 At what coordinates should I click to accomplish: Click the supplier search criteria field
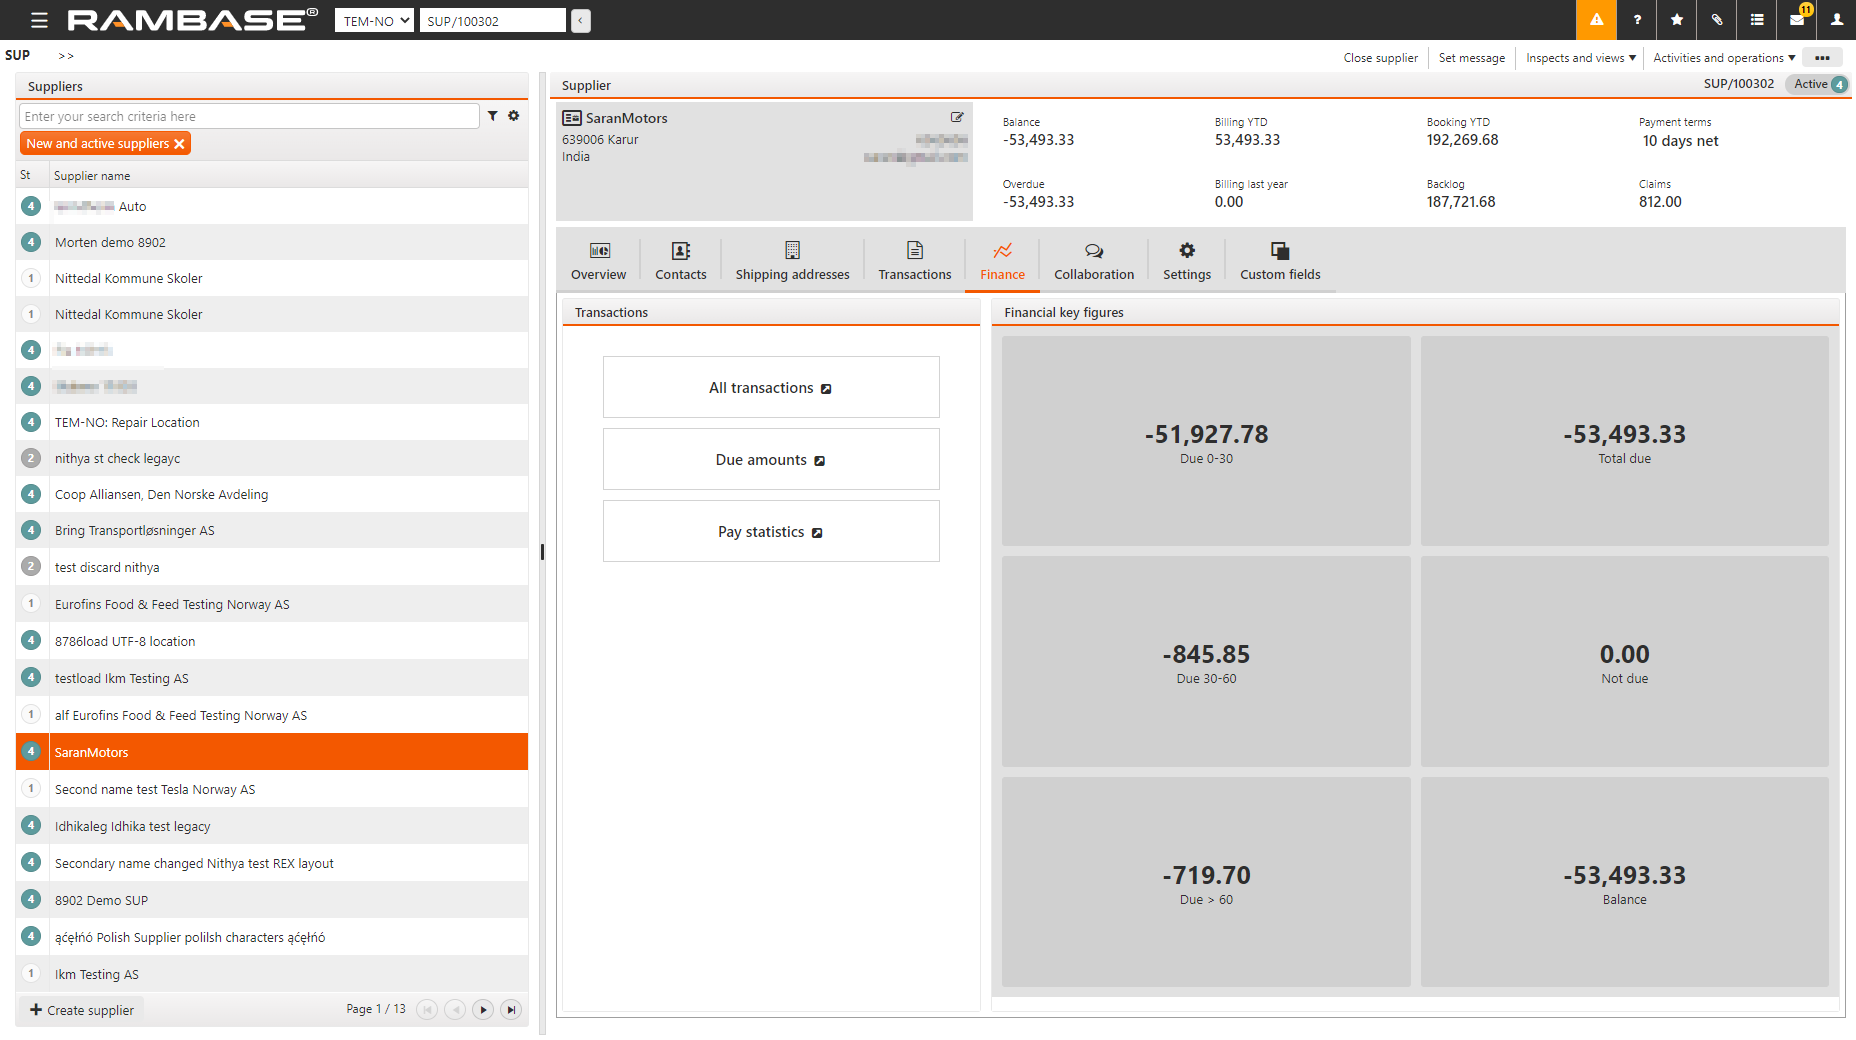pos(248,117)
